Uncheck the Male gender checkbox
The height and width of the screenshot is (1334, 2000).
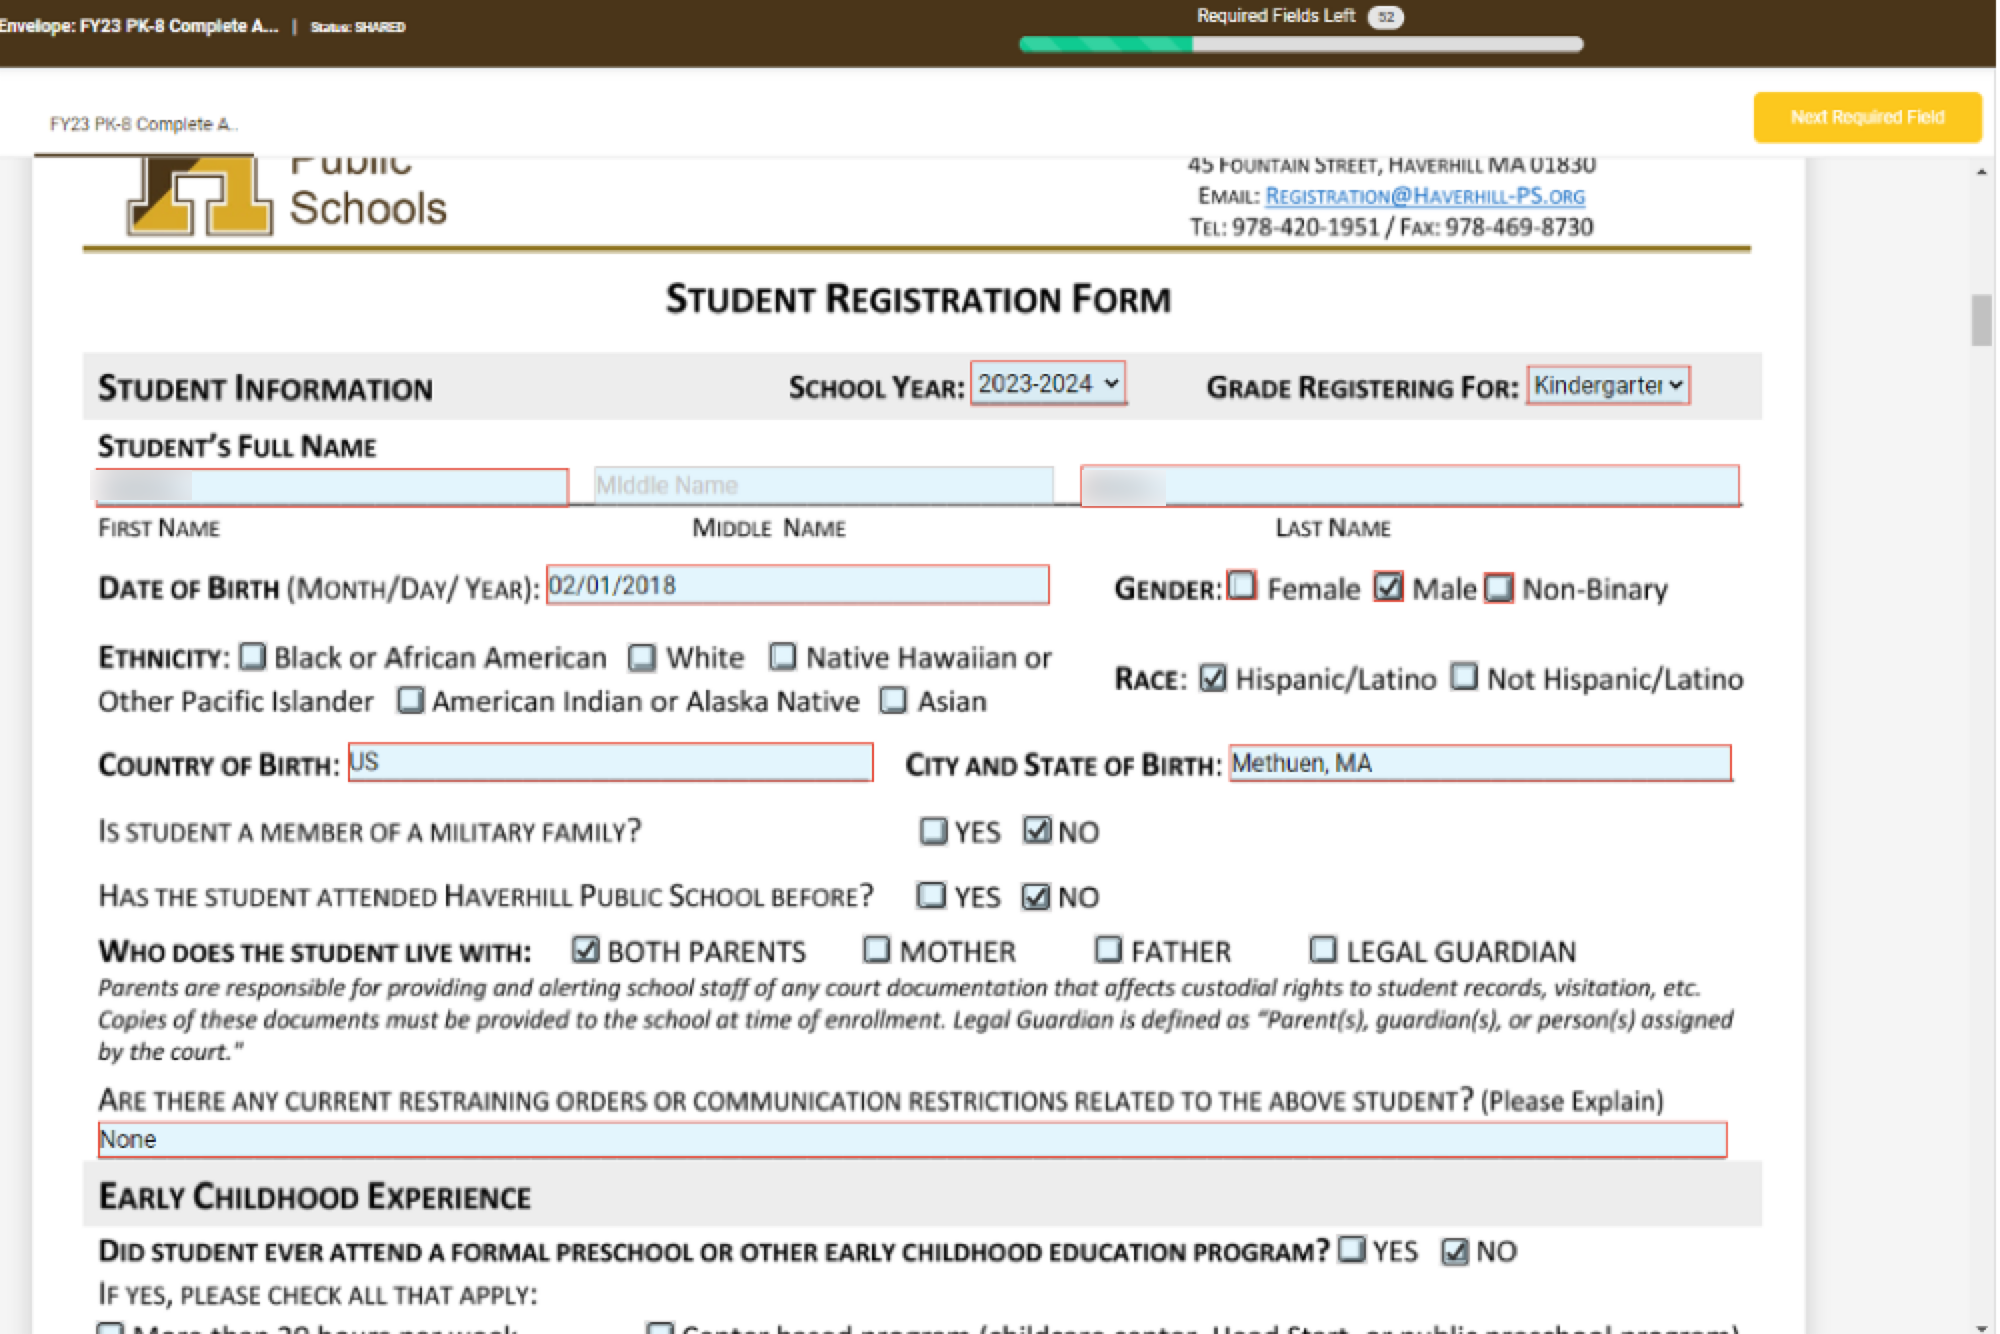(1388, 587)
